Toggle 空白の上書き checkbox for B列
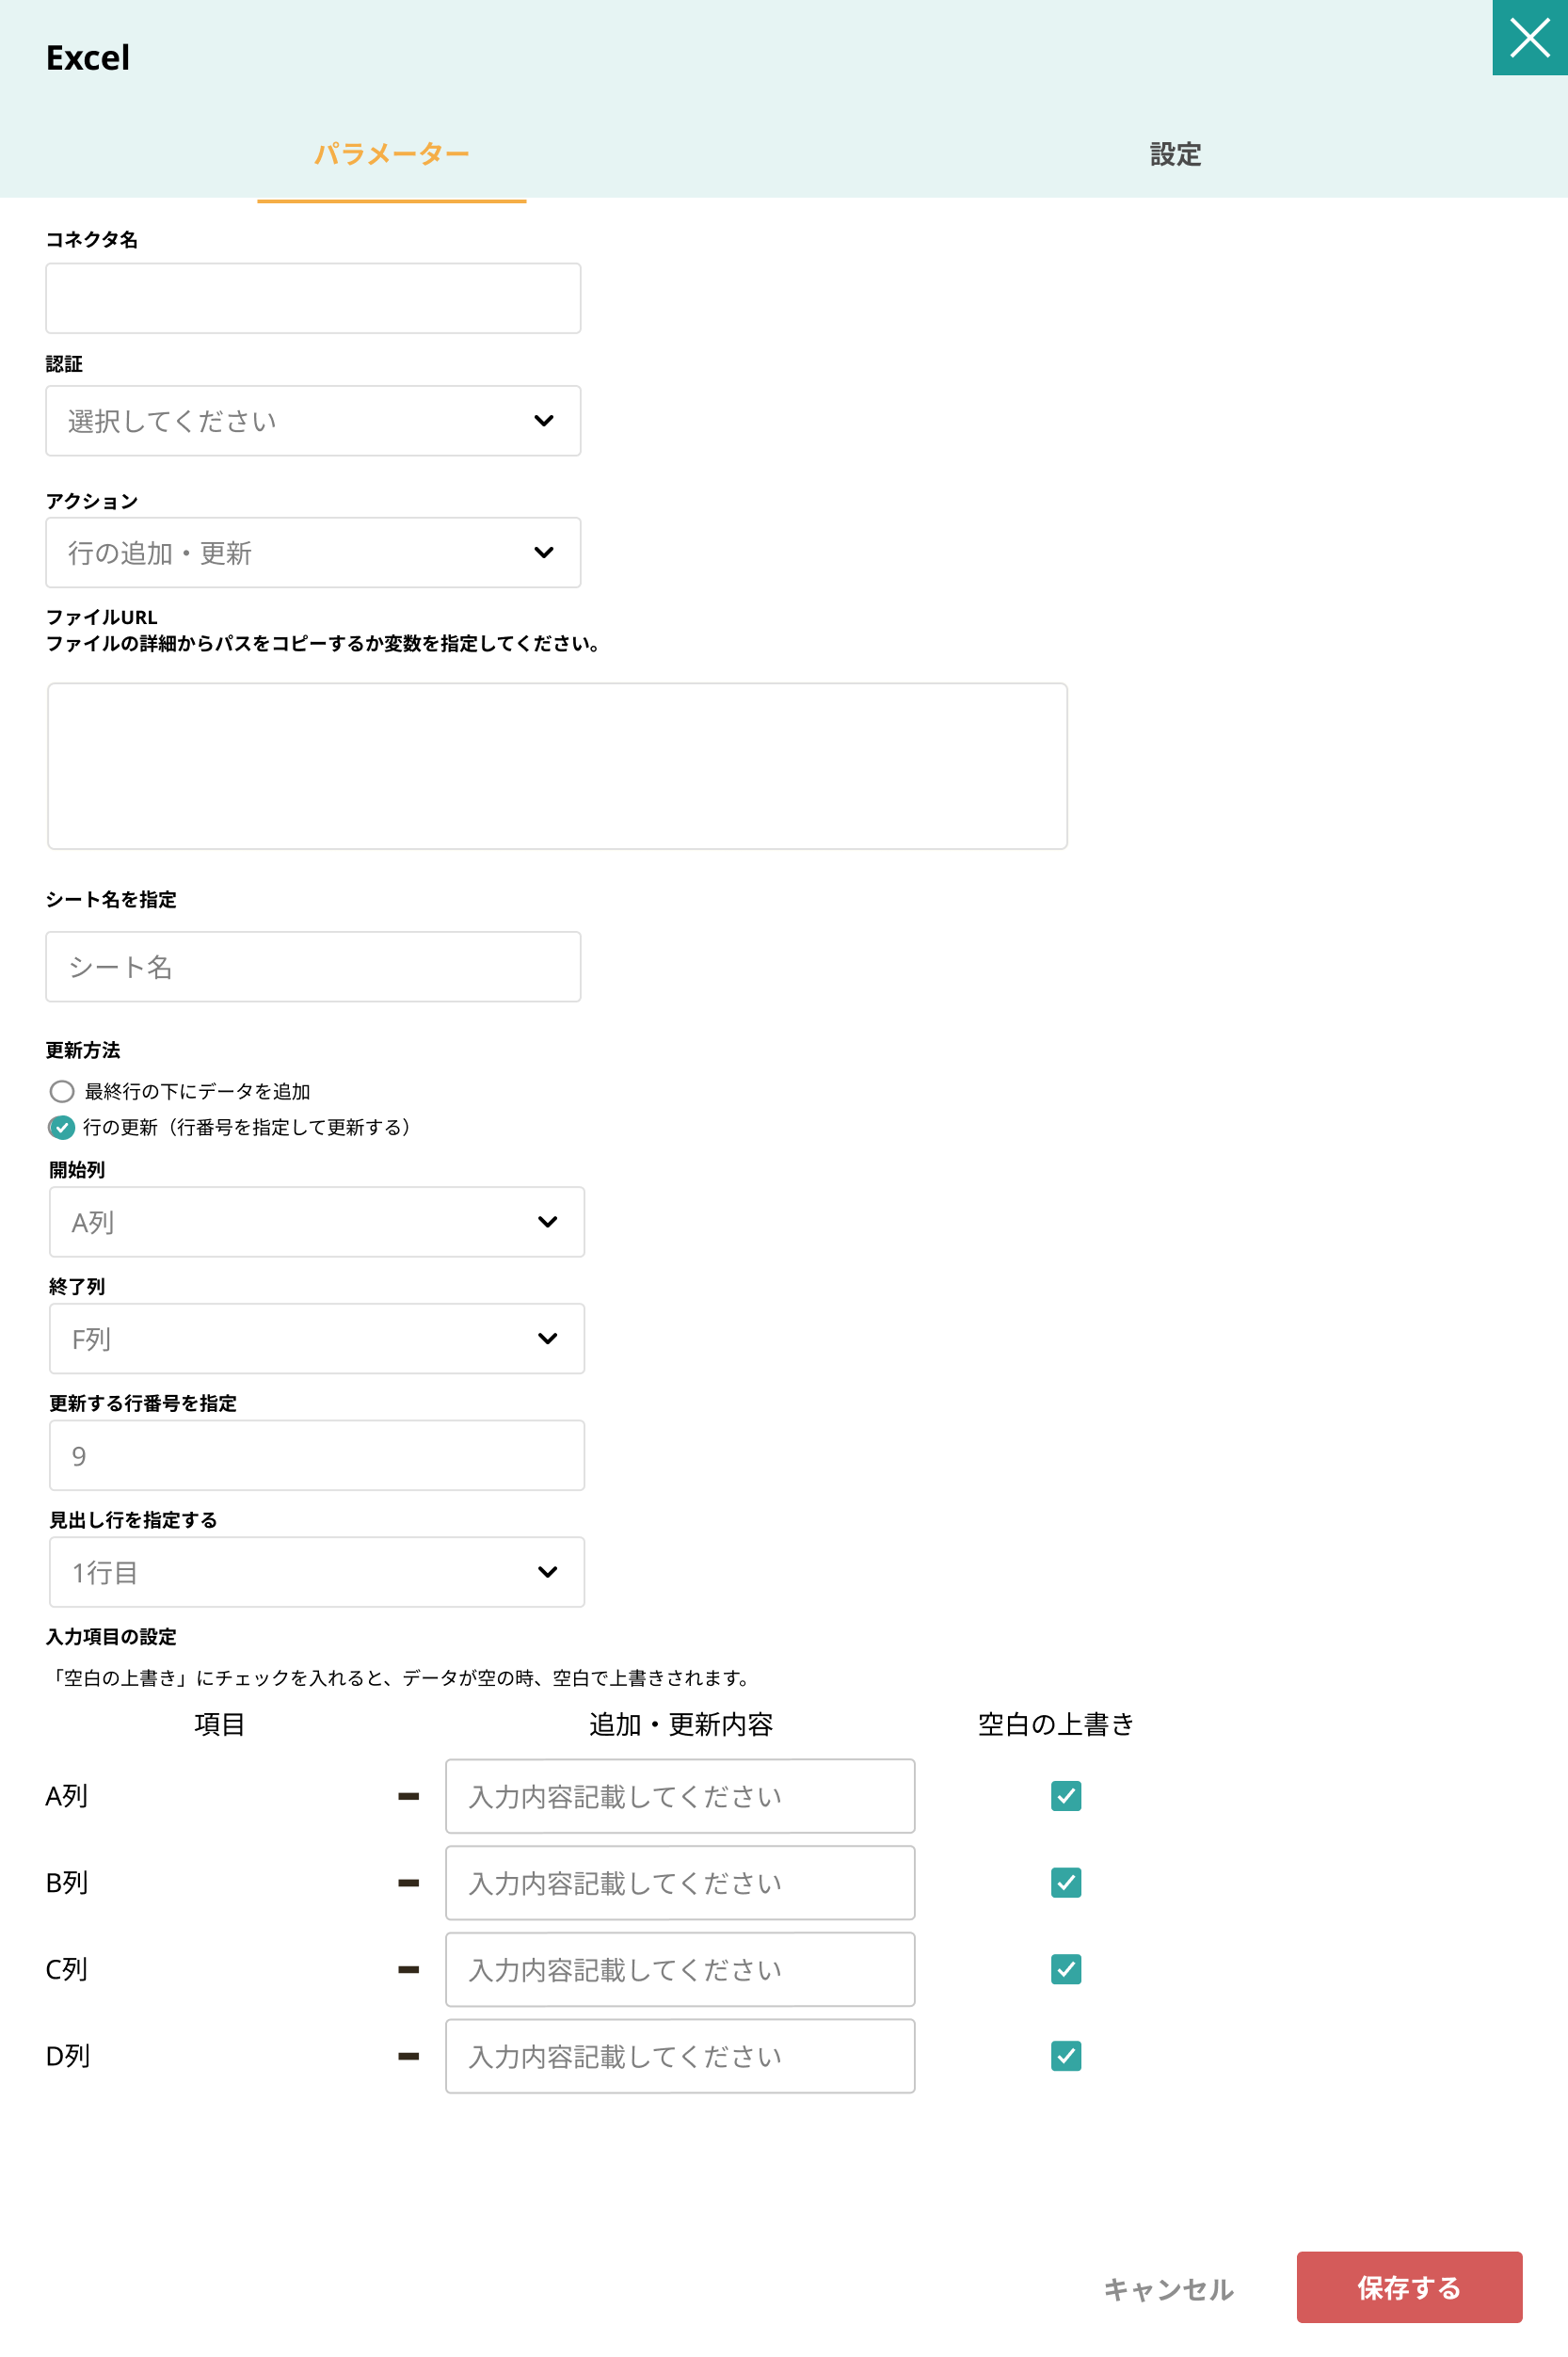This screenshot has width=1568, height=2357. (x=1066, y=1883)
